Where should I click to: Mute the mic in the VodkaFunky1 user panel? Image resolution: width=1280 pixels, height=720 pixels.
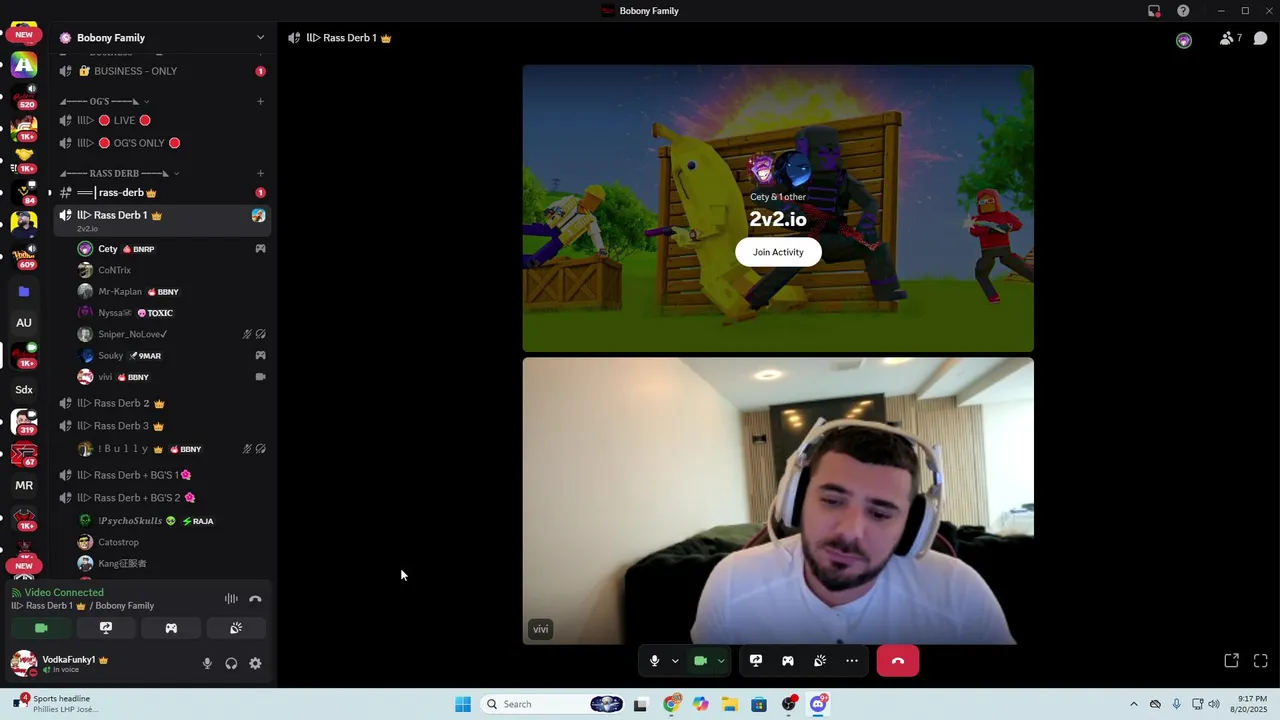[x=207, y=663]
